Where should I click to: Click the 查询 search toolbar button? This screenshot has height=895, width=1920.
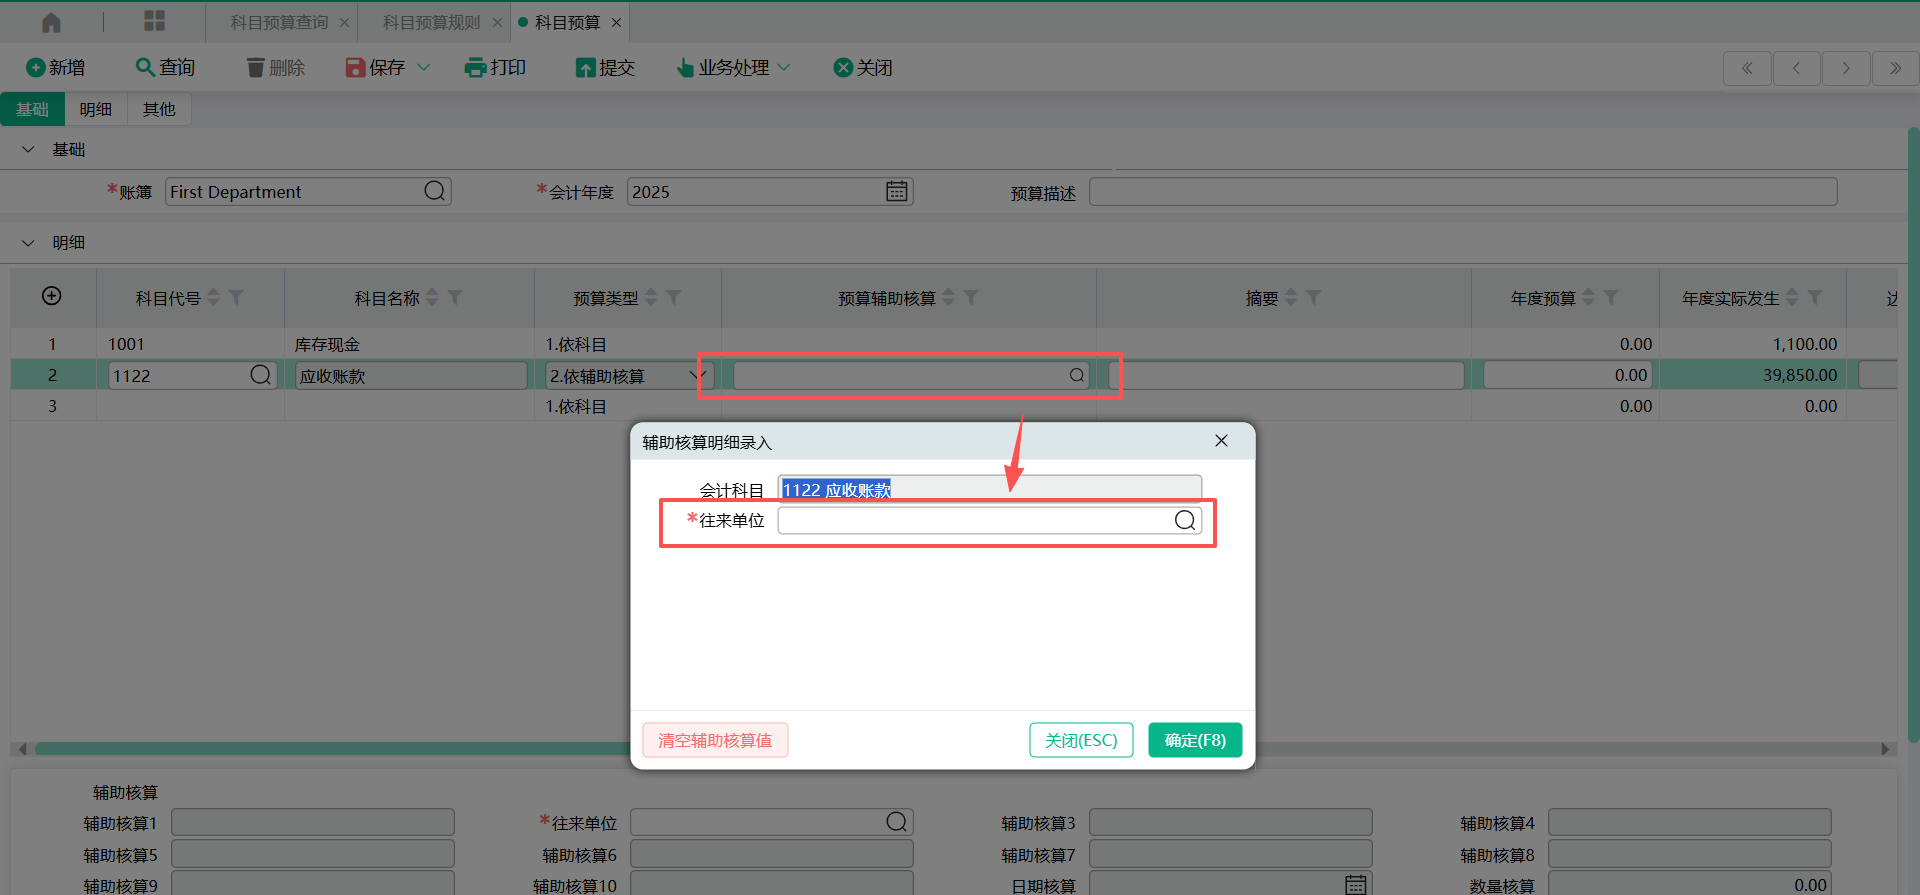click(166, 67)
